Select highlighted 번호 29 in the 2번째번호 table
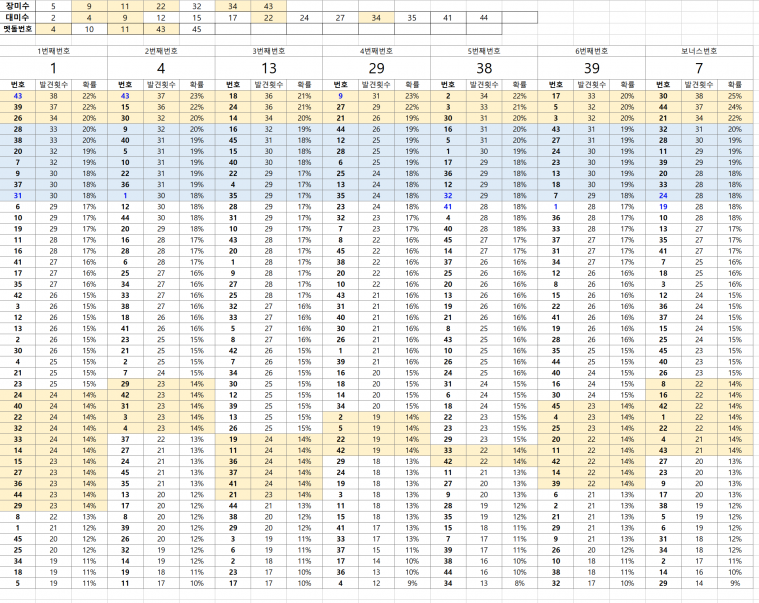Viewport: 759px width, 603px height. pyautogui.click(x=125, y=384)
